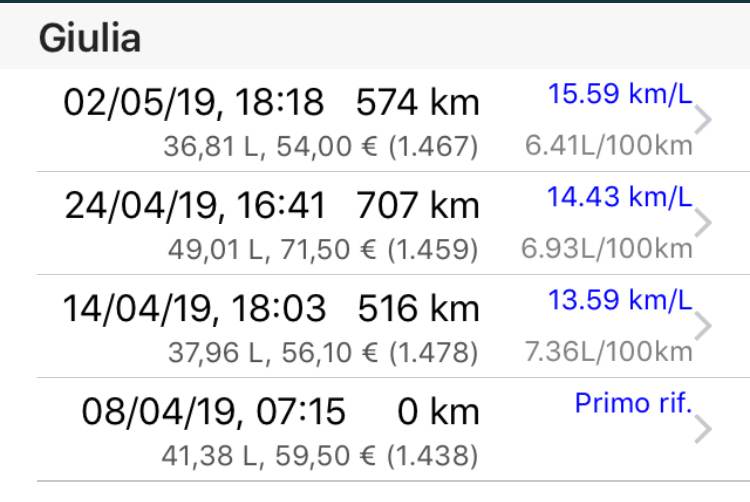This screenshot has width=750, height=502.
Task: Open the 14/04/19 refuel entry chevron
Action: point(703,326)
